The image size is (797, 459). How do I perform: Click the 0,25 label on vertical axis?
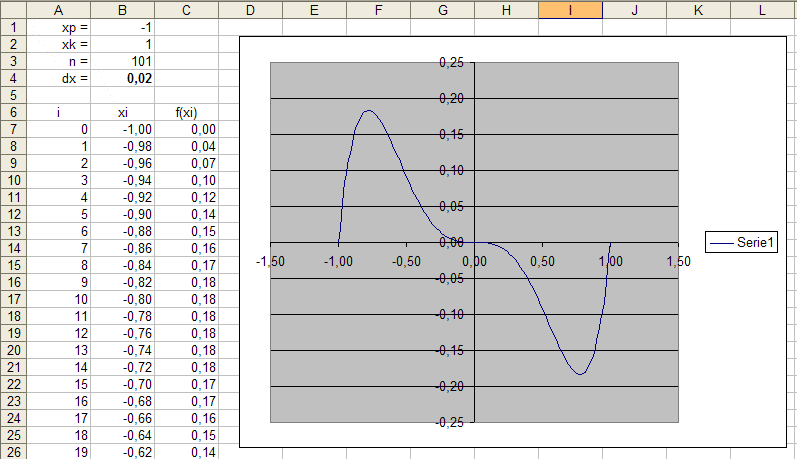point(451,63)
